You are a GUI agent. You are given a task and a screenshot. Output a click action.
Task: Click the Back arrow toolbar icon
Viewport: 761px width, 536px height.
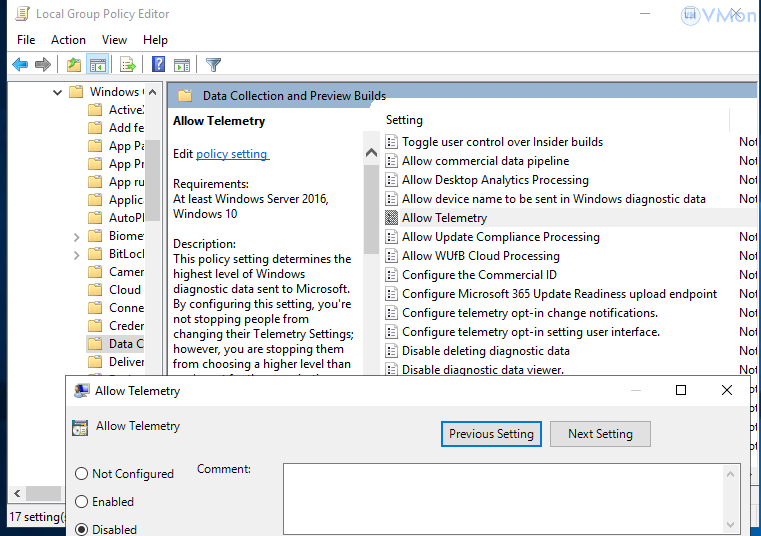pos(20,65)
